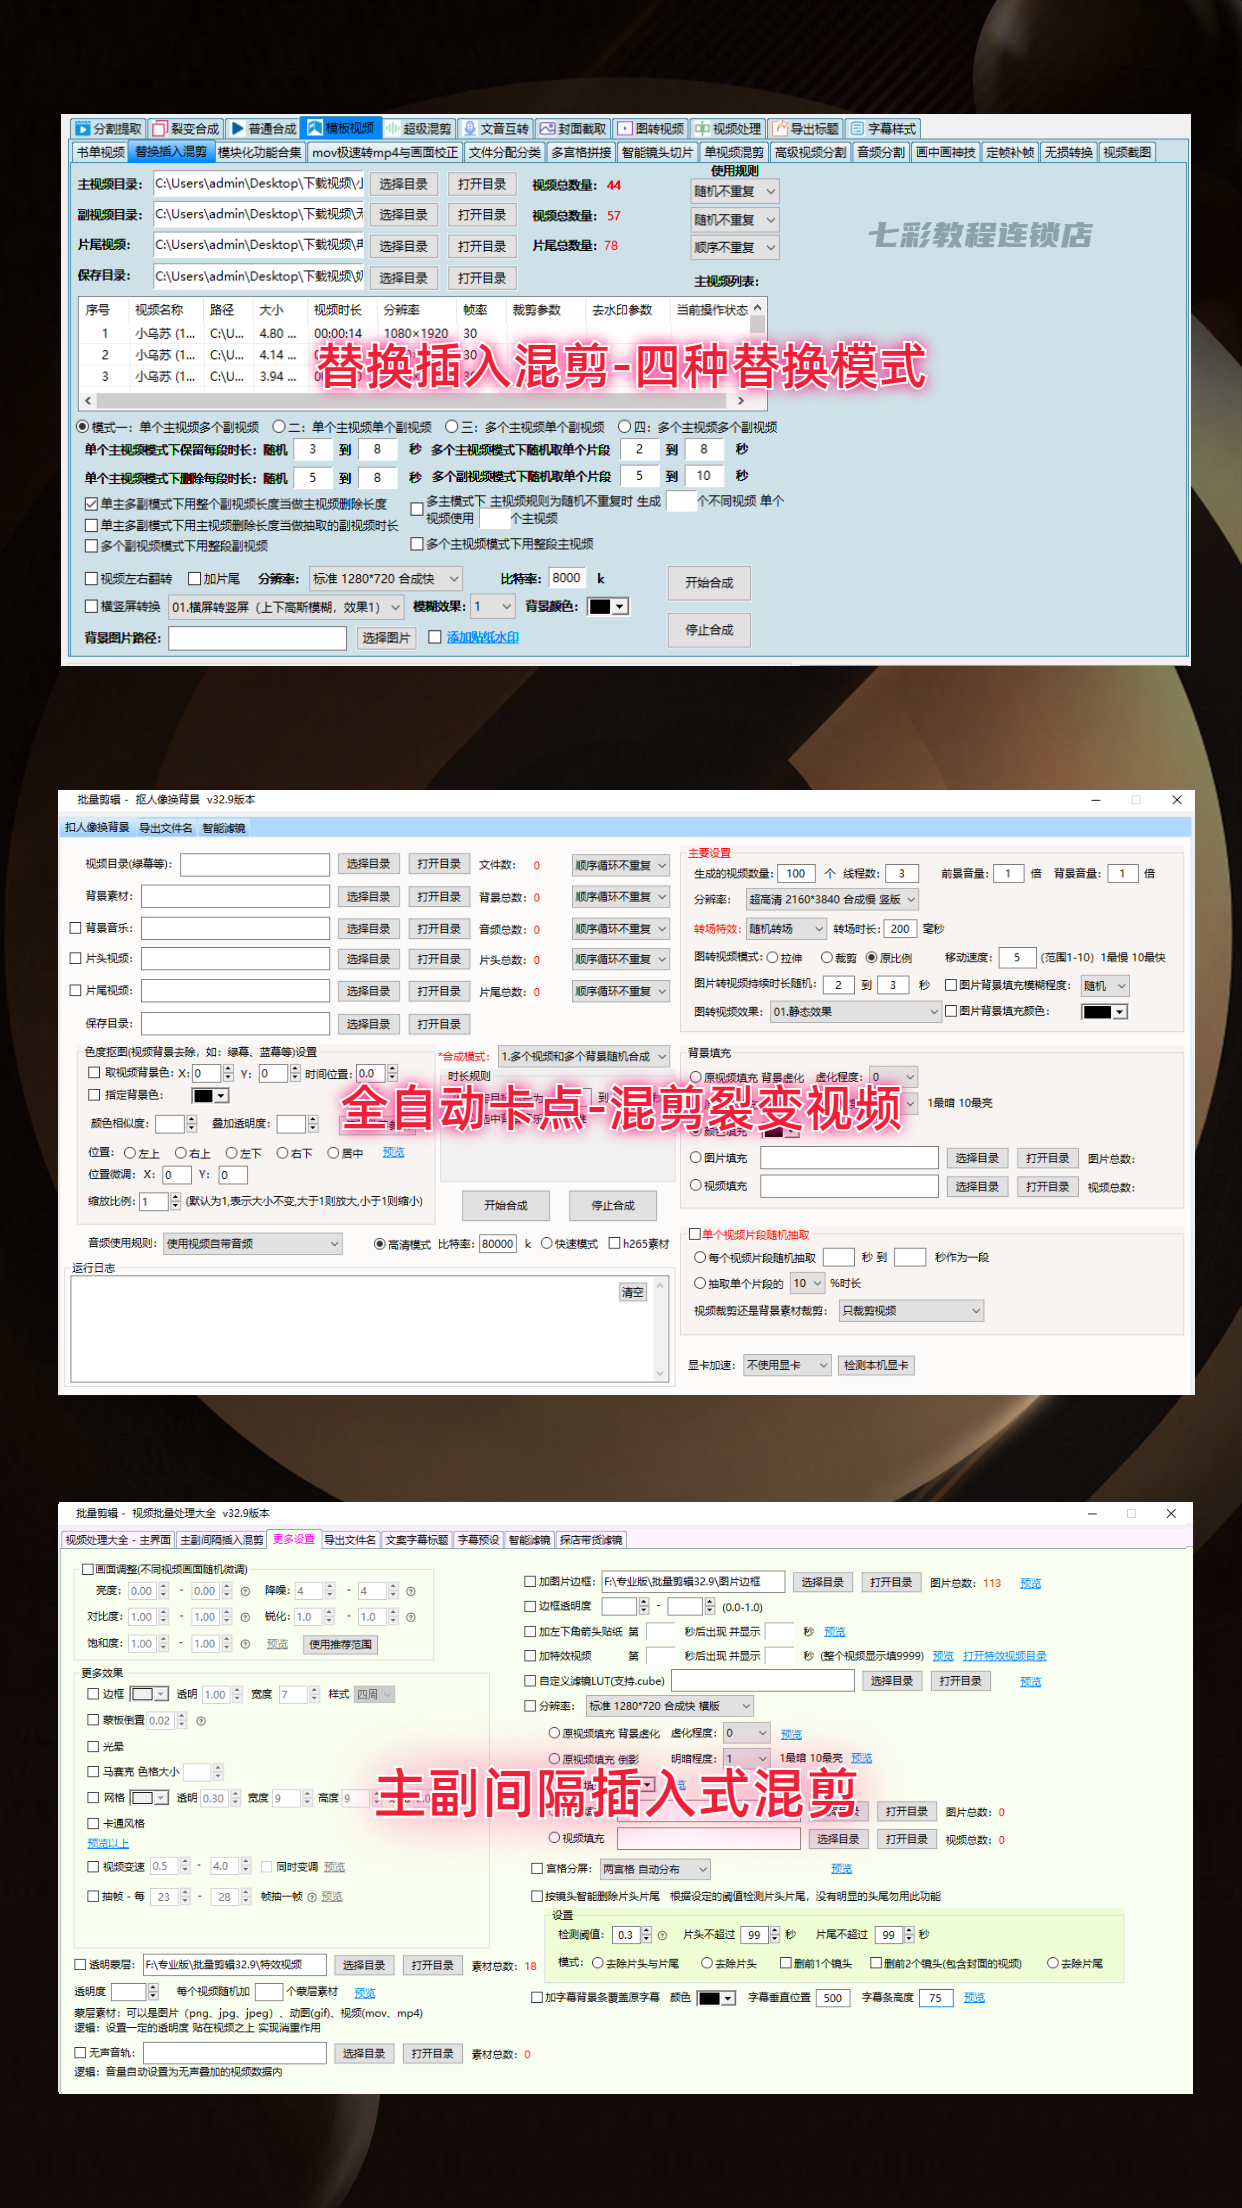Click the 背景图片路径 input field
Viewport: 1242px width, 2208px height.
(x=257, y=638)
